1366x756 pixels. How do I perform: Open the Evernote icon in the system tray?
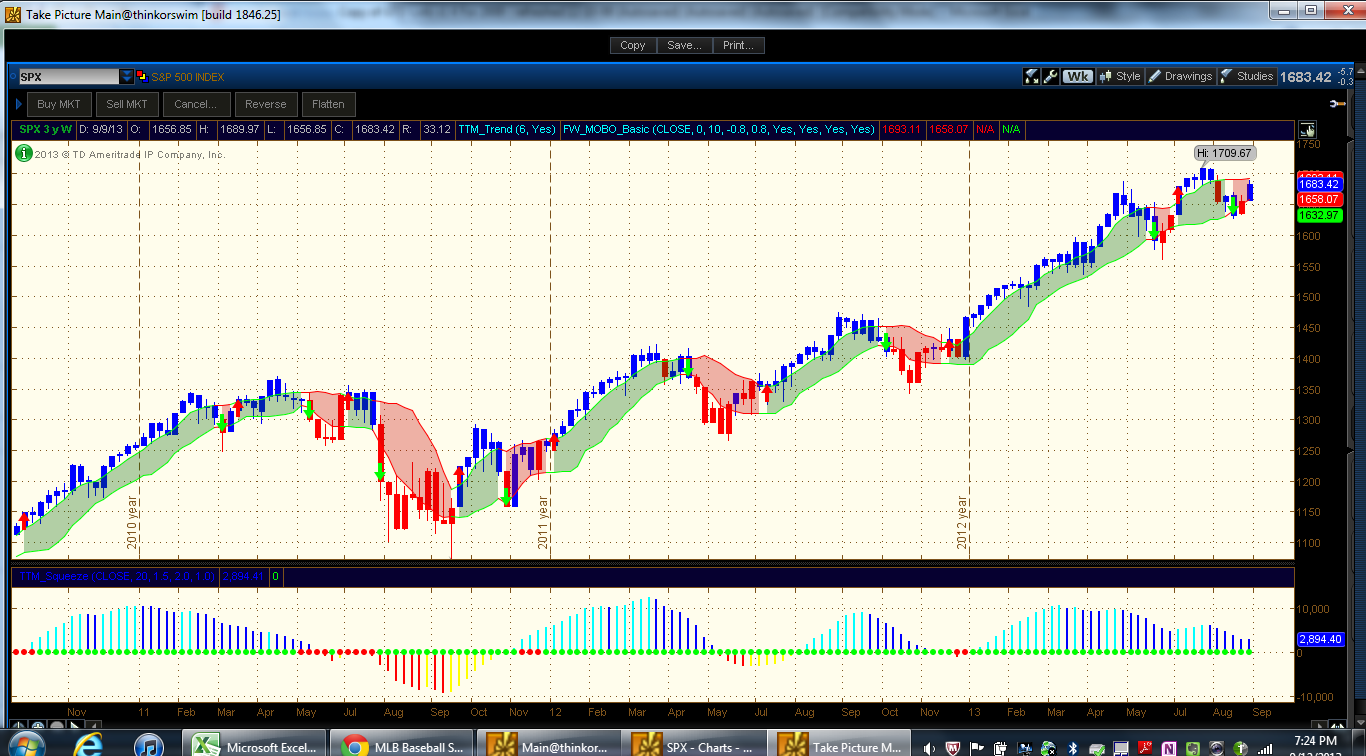pyautogui.click(x=1192, y=747)
